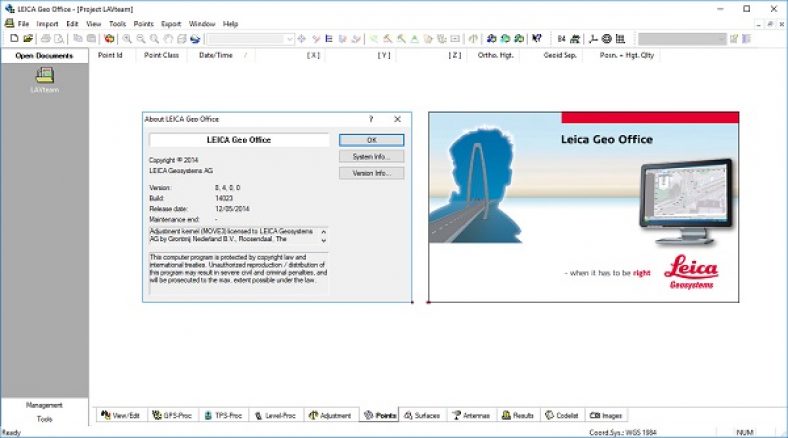Click the Ortho. Hgt. column header
The image size is (788, 438).
coord(496,55)
